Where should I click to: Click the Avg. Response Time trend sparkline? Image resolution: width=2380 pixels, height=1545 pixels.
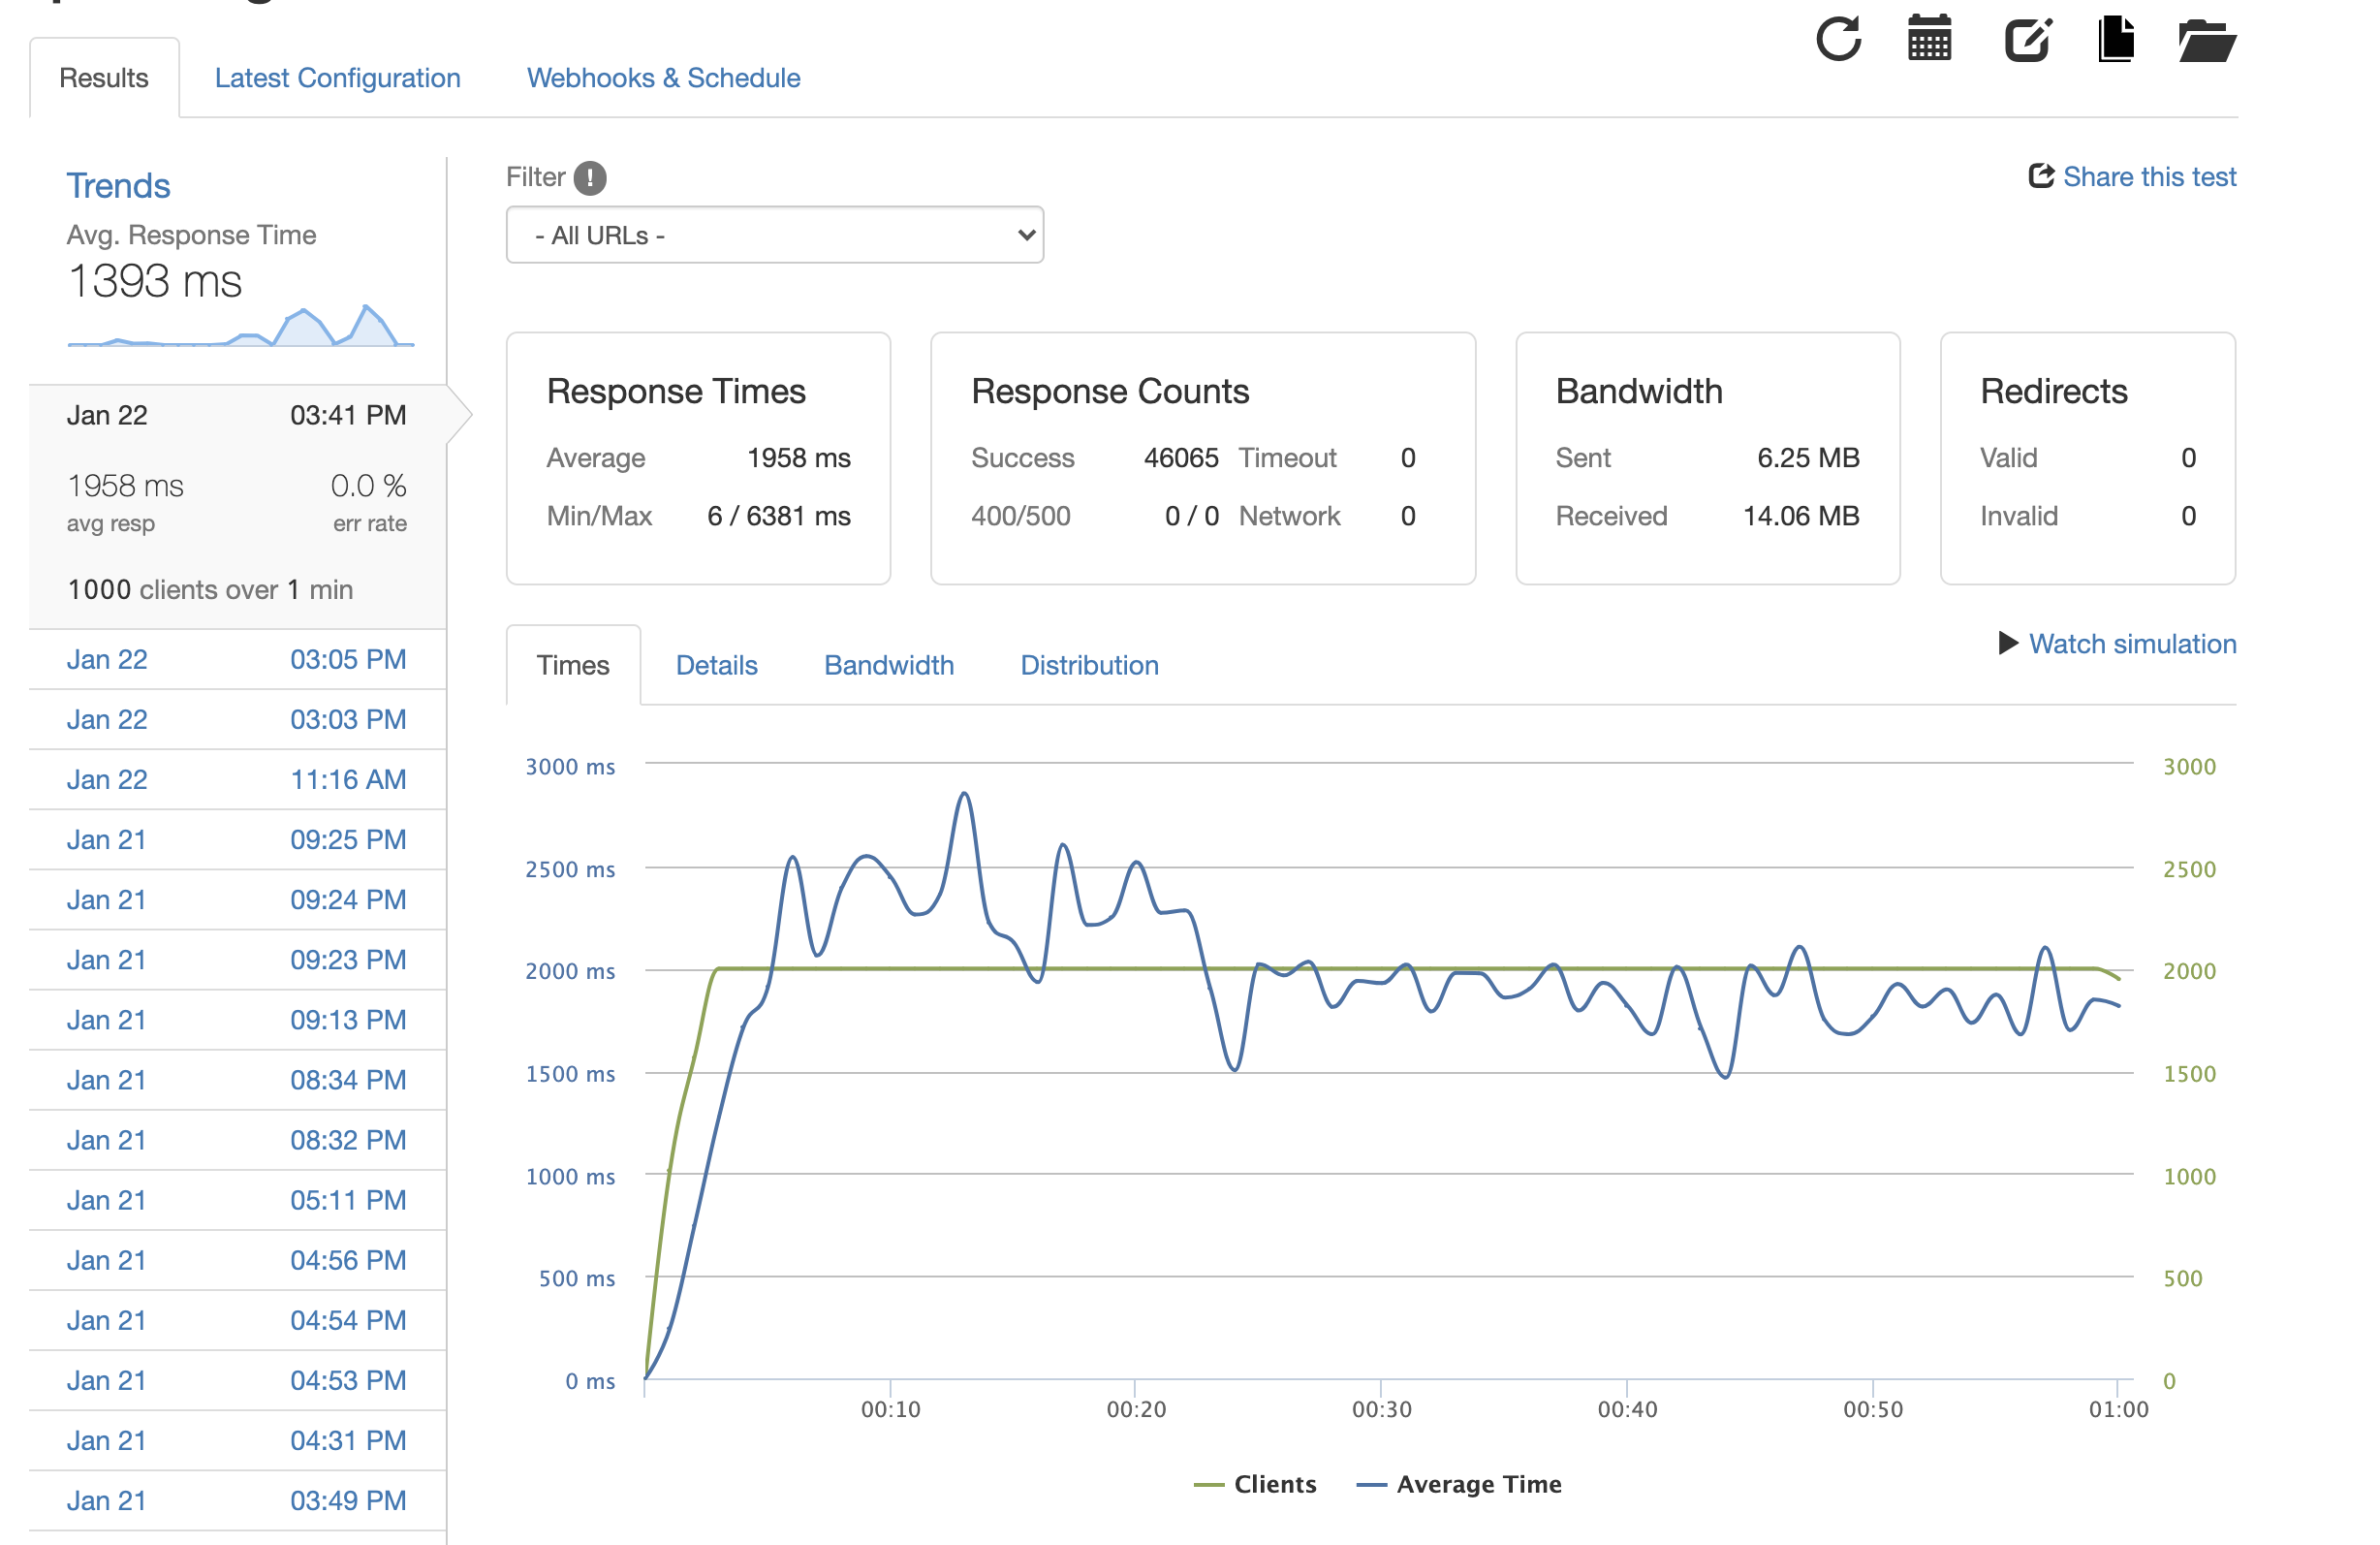click(241, 325)
